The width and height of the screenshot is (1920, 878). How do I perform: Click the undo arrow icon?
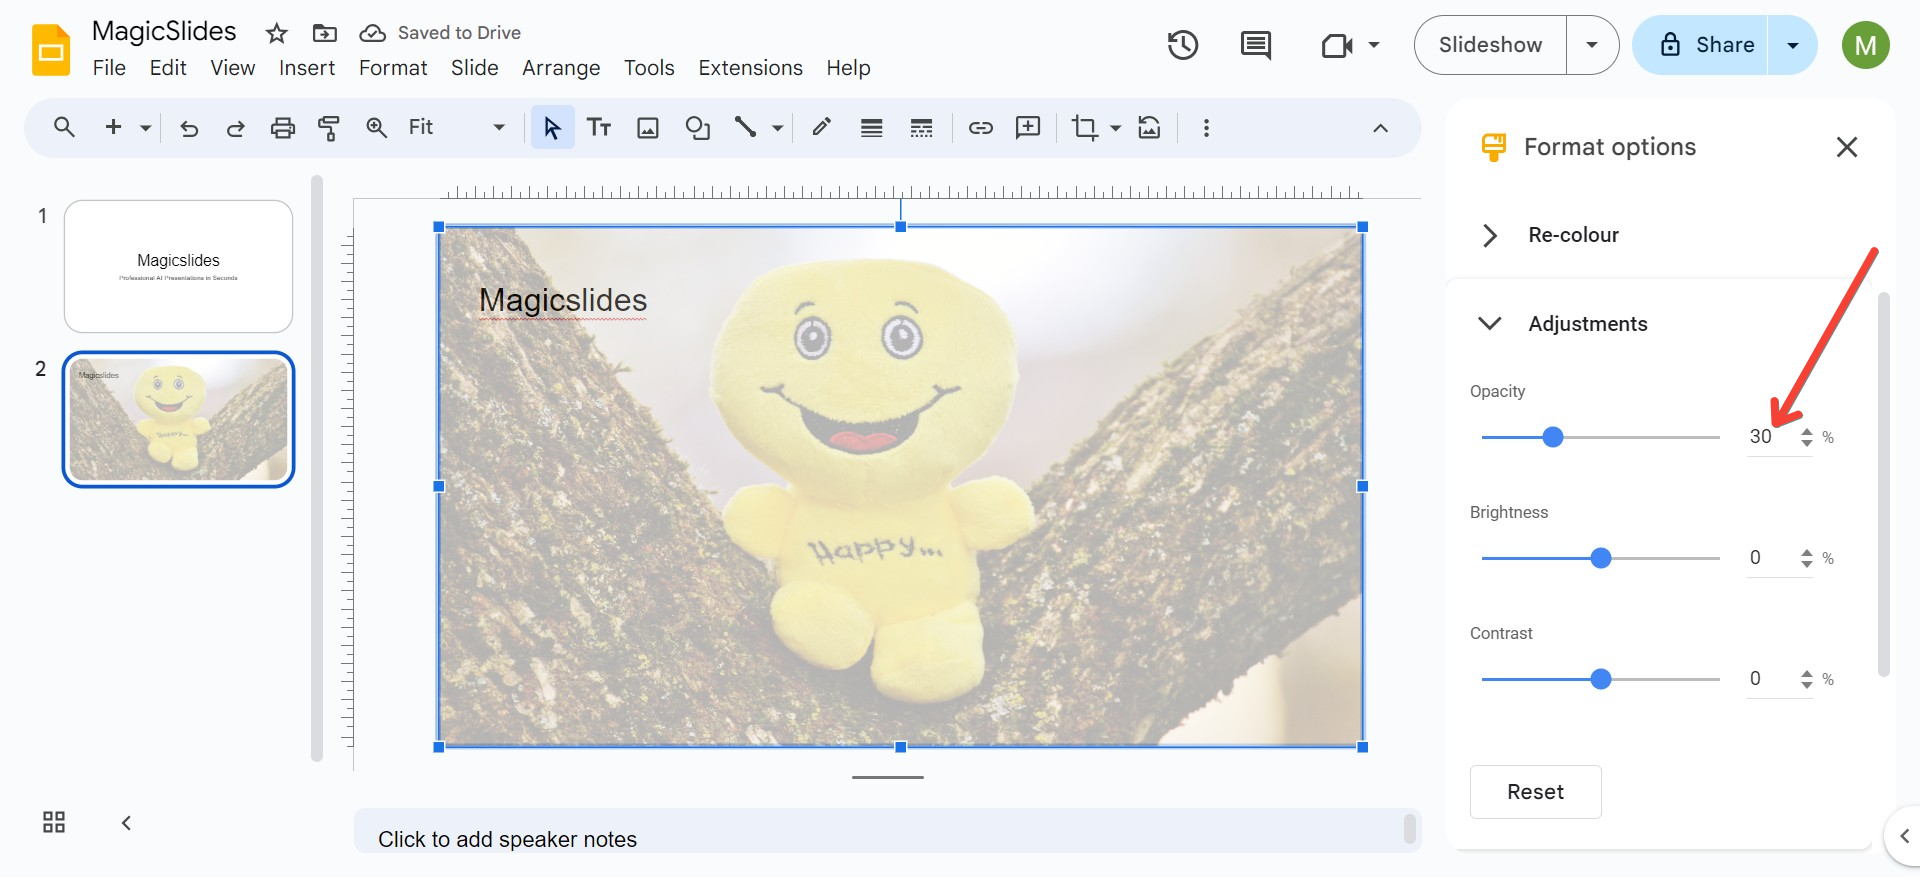(189, 128)
